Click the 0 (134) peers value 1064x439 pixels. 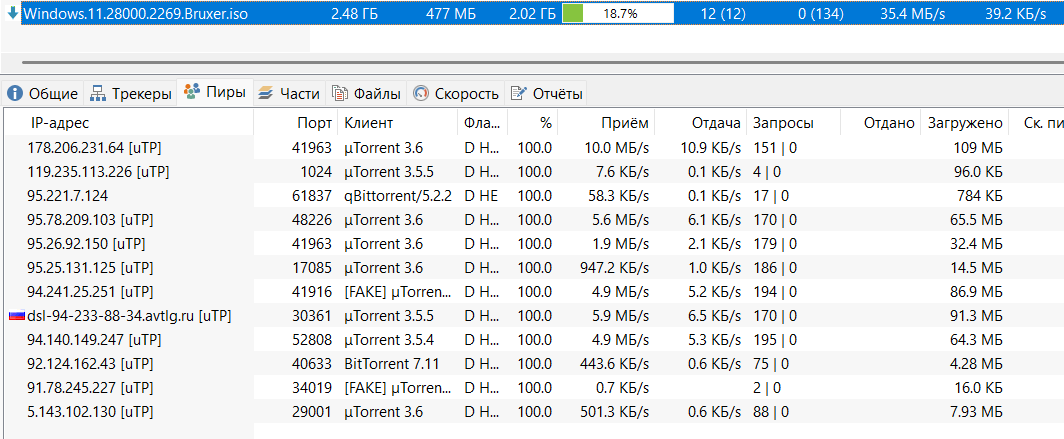822,14
